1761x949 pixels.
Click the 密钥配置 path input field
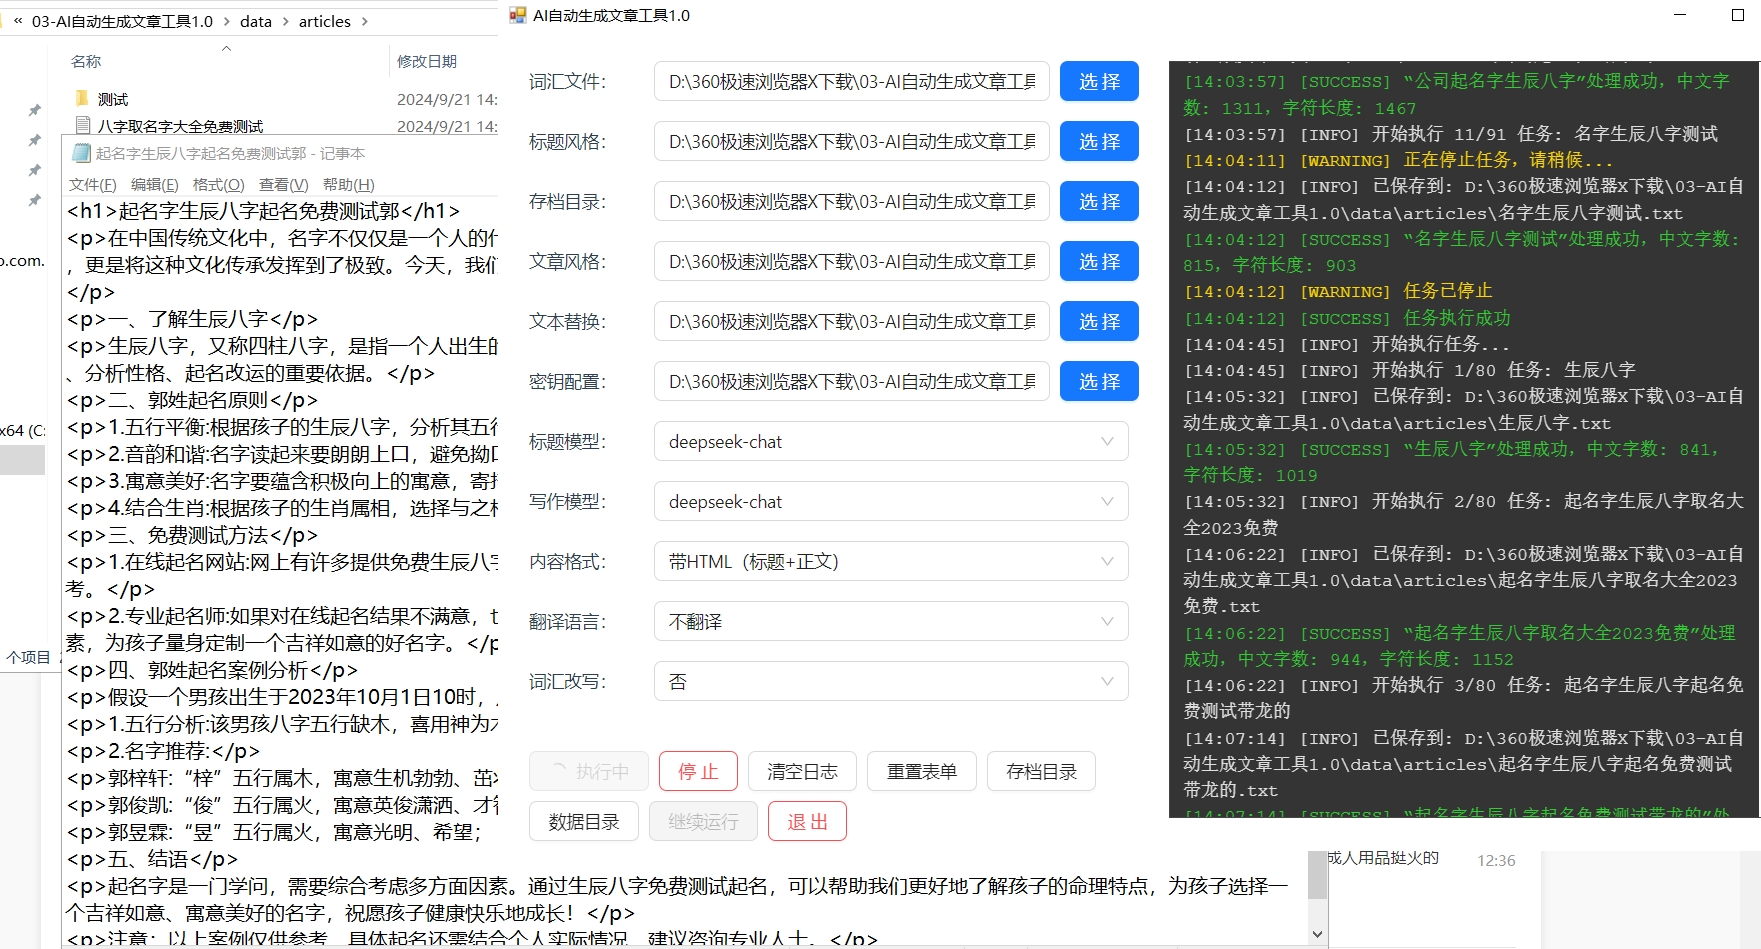[x=852, y=381]
